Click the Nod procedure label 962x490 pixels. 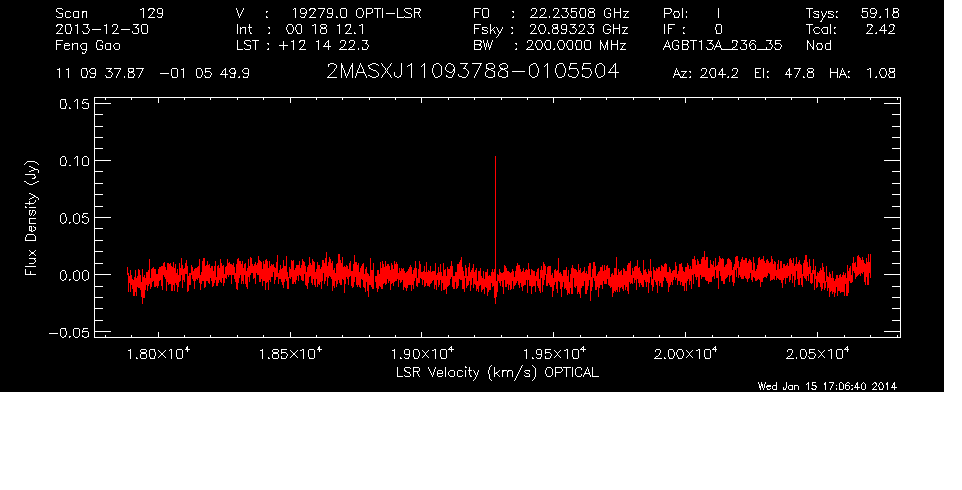point(818,45)
